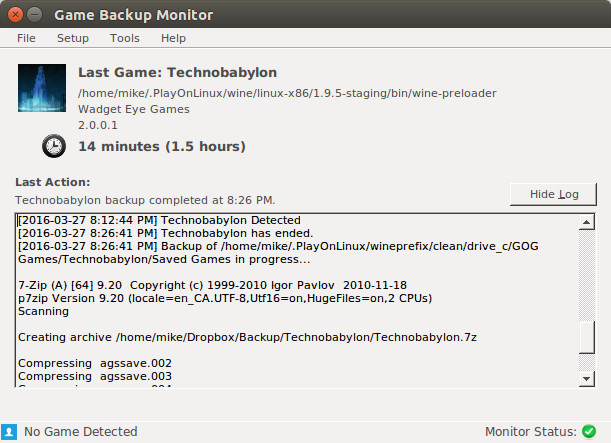The width and height of the screenshot is (611, 443).
Task: Open the Setup menu
Action: pyautogui.click(x=73, y=38)
